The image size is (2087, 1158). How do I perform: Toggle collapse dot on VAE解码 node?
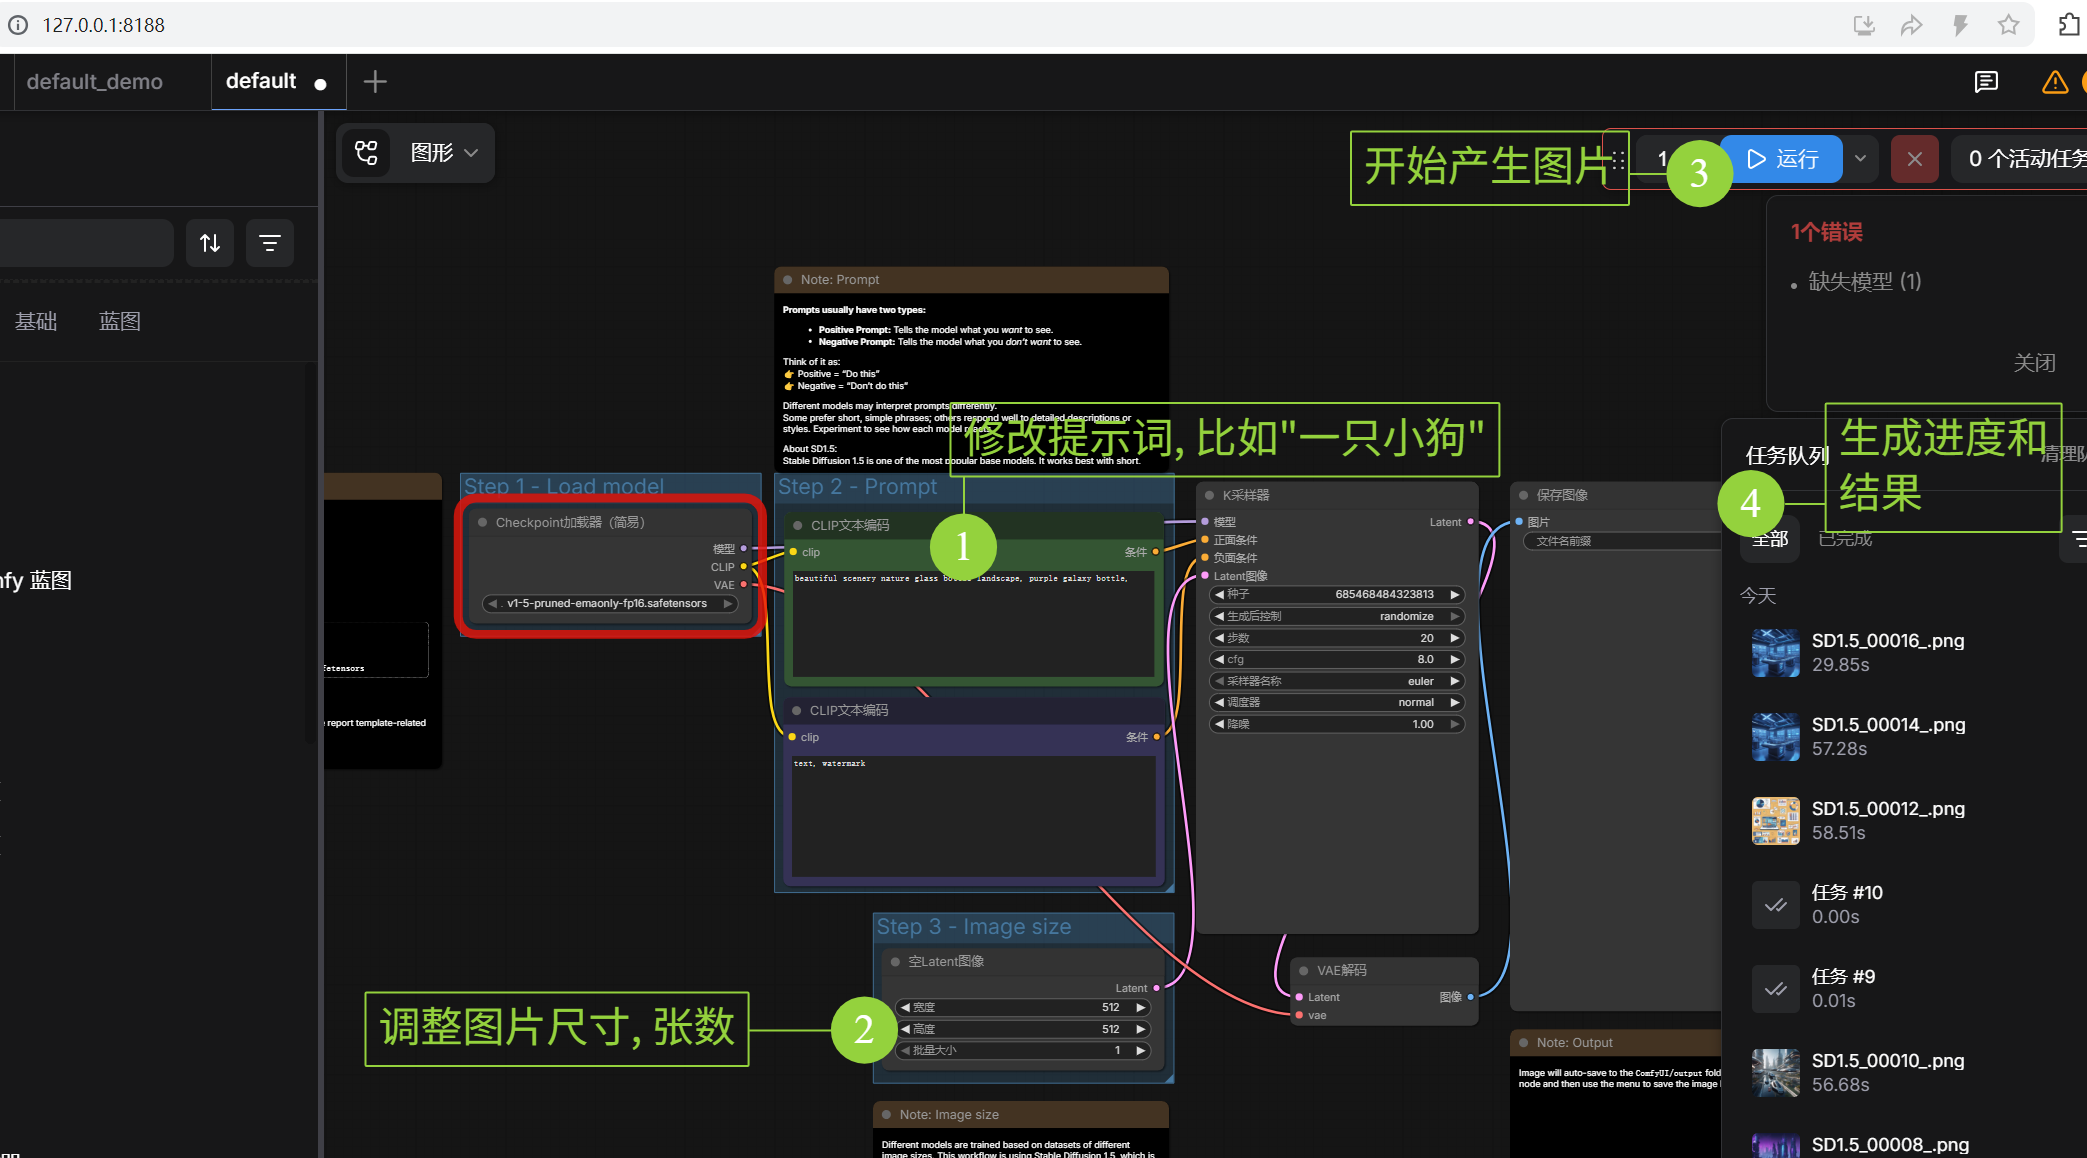[1303, 970]
